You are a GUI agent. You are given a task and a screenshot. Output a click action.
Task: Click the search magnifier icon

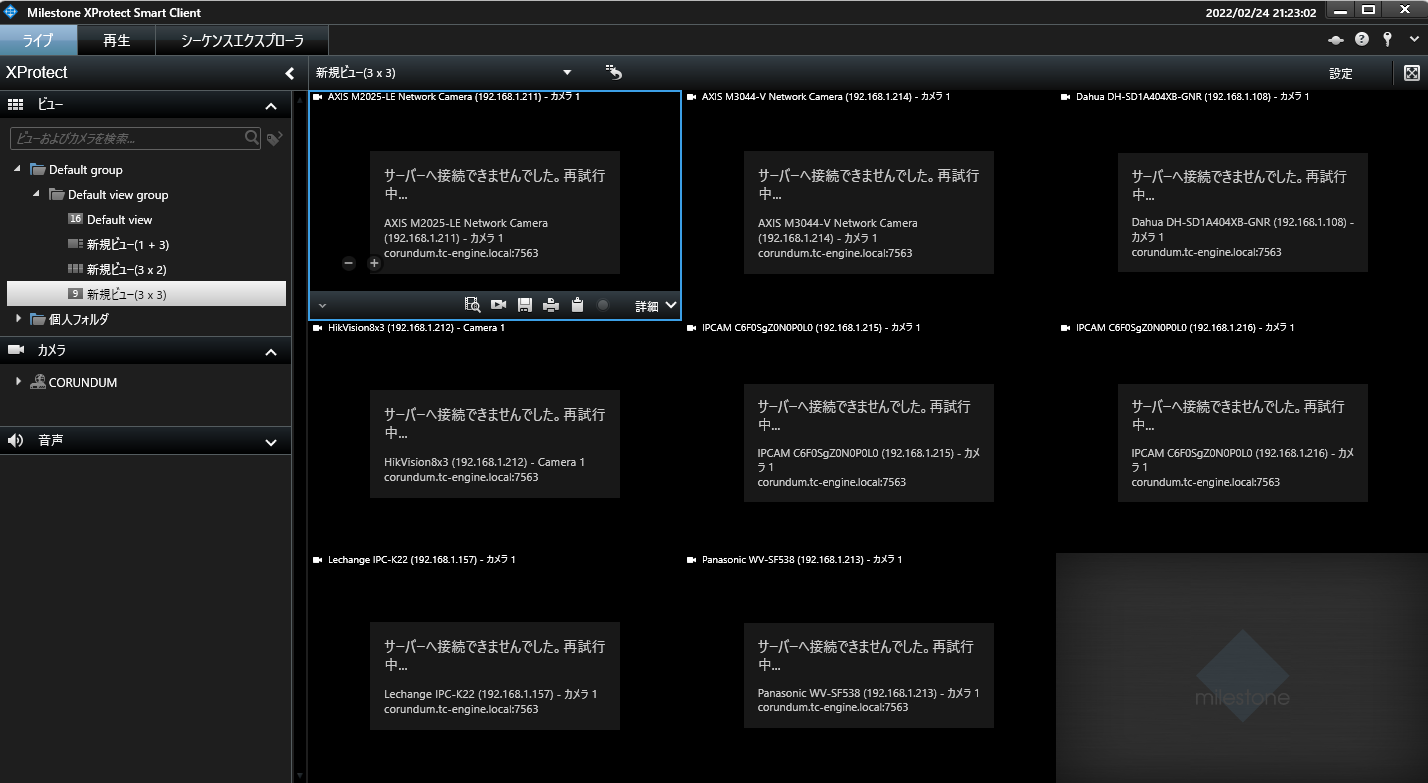253,139
